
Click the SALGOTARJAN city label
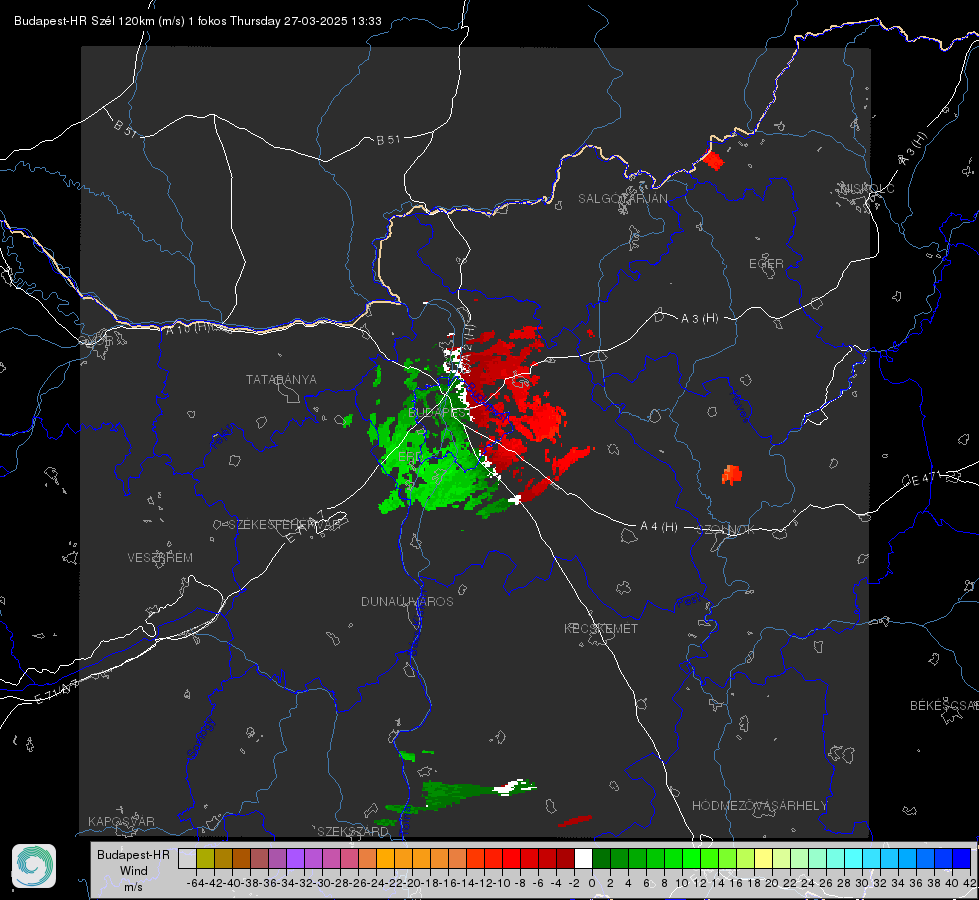(622, 199)
